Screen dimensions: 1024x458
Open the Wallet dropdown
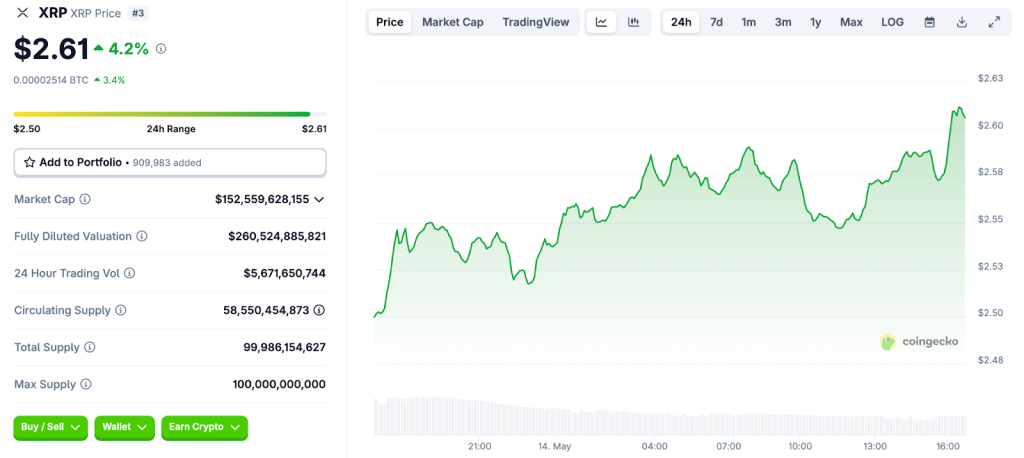125,427
